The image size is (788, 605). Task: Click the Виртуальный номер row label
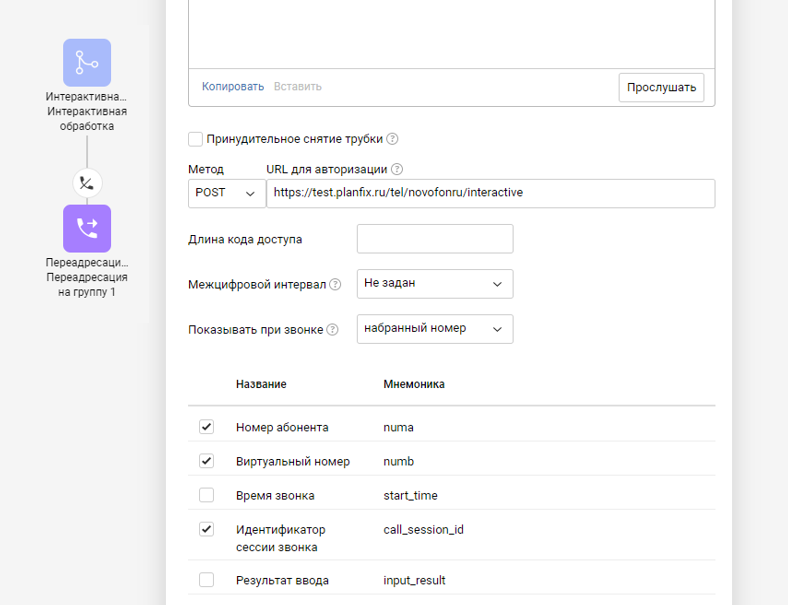pyautogui.click(x=293, y=461)
